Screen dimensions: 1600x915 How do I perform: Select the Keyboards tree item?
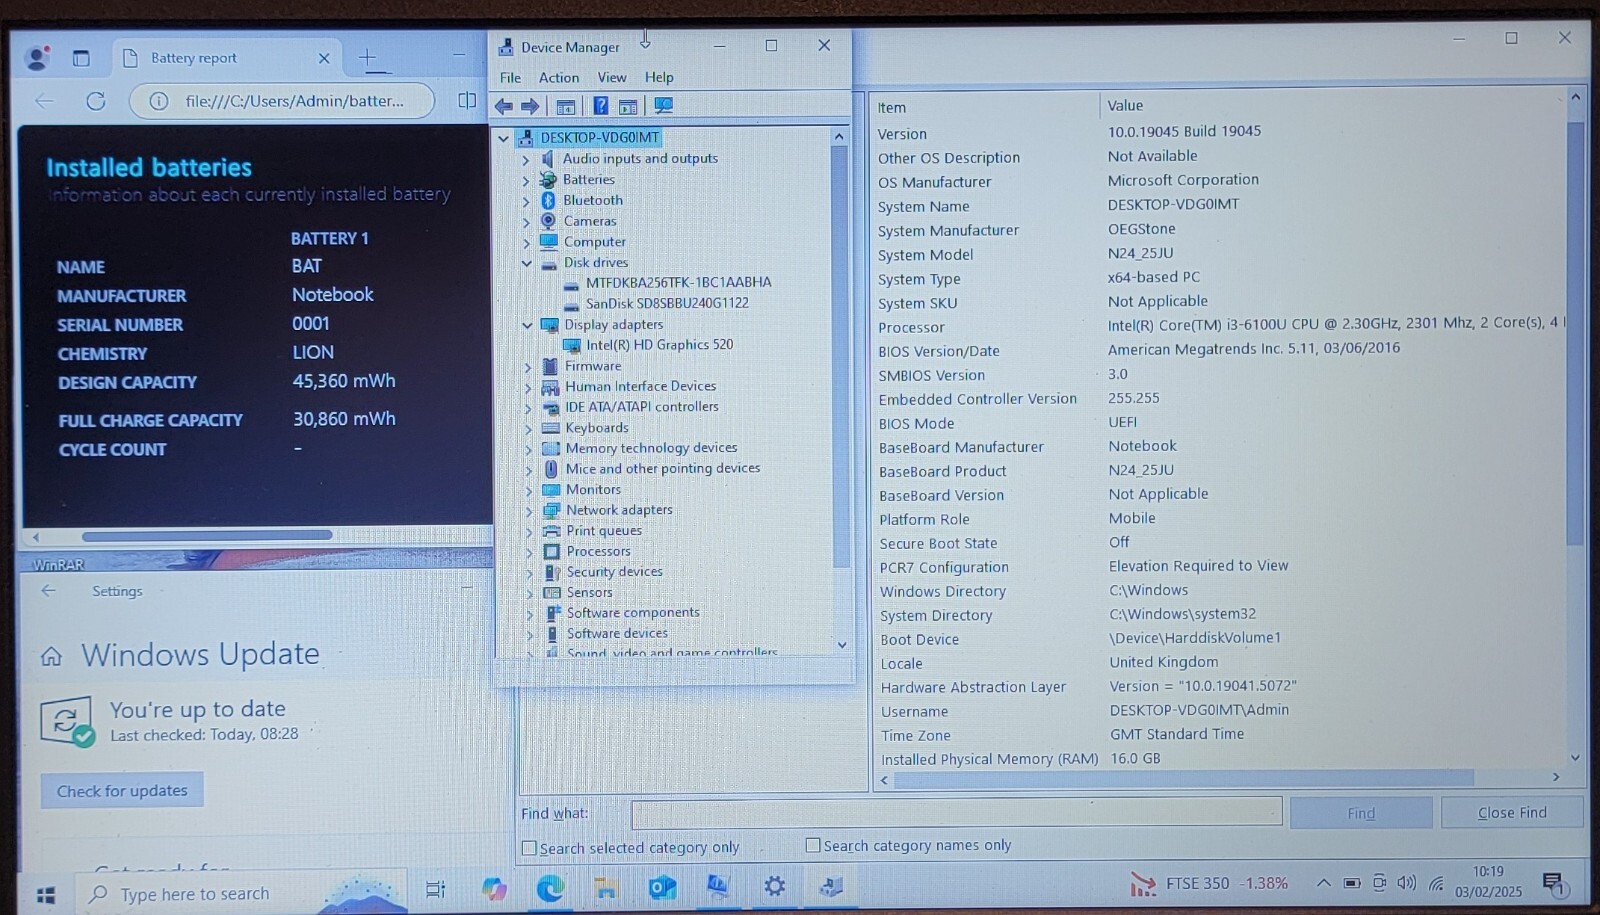(x=596, y=428)
